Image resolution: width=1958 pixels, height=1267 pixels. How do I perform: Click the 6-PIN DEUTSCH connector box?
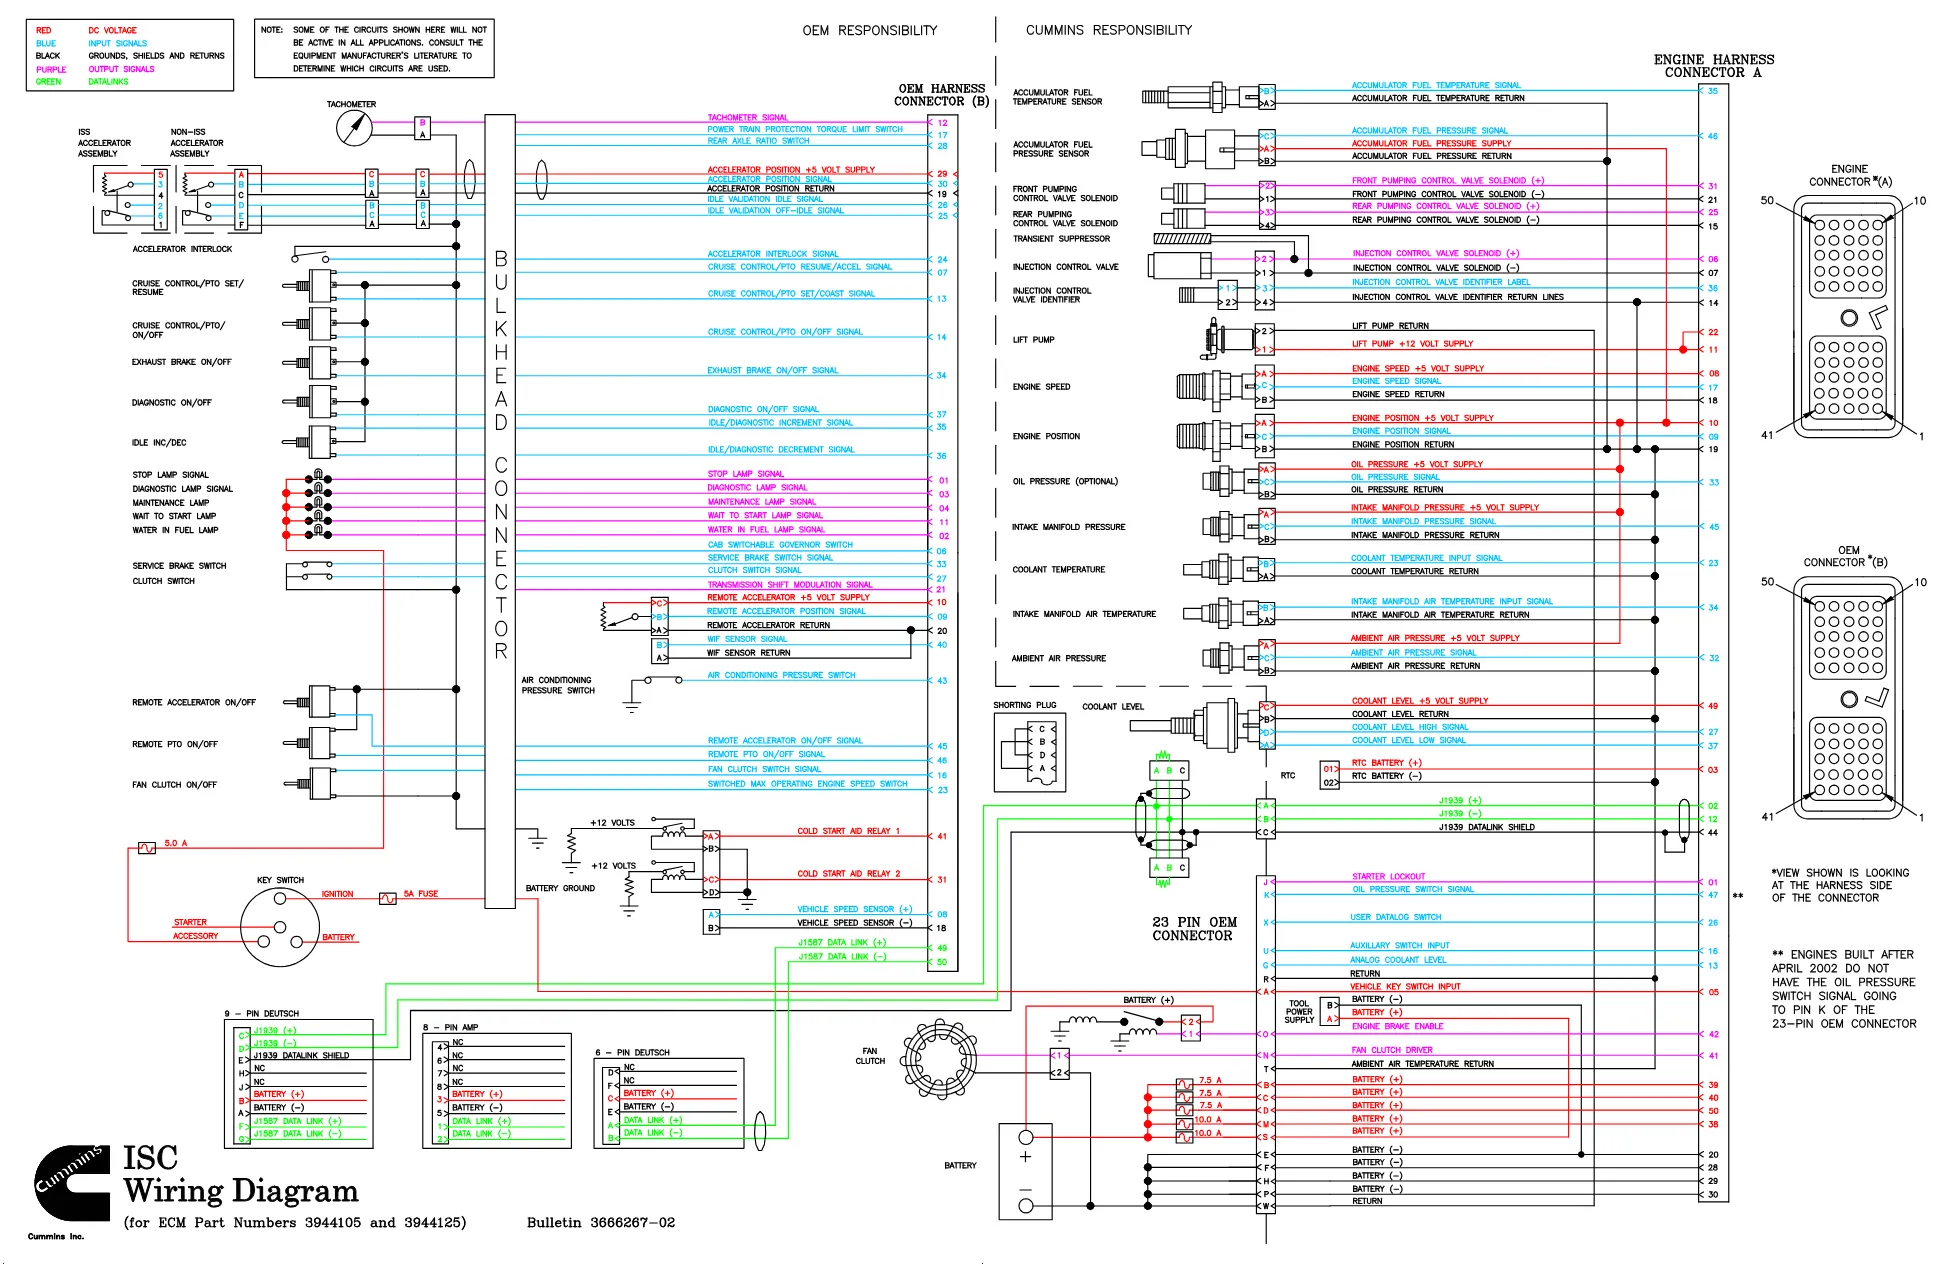pyautogui.click(x=669, y=1105)
